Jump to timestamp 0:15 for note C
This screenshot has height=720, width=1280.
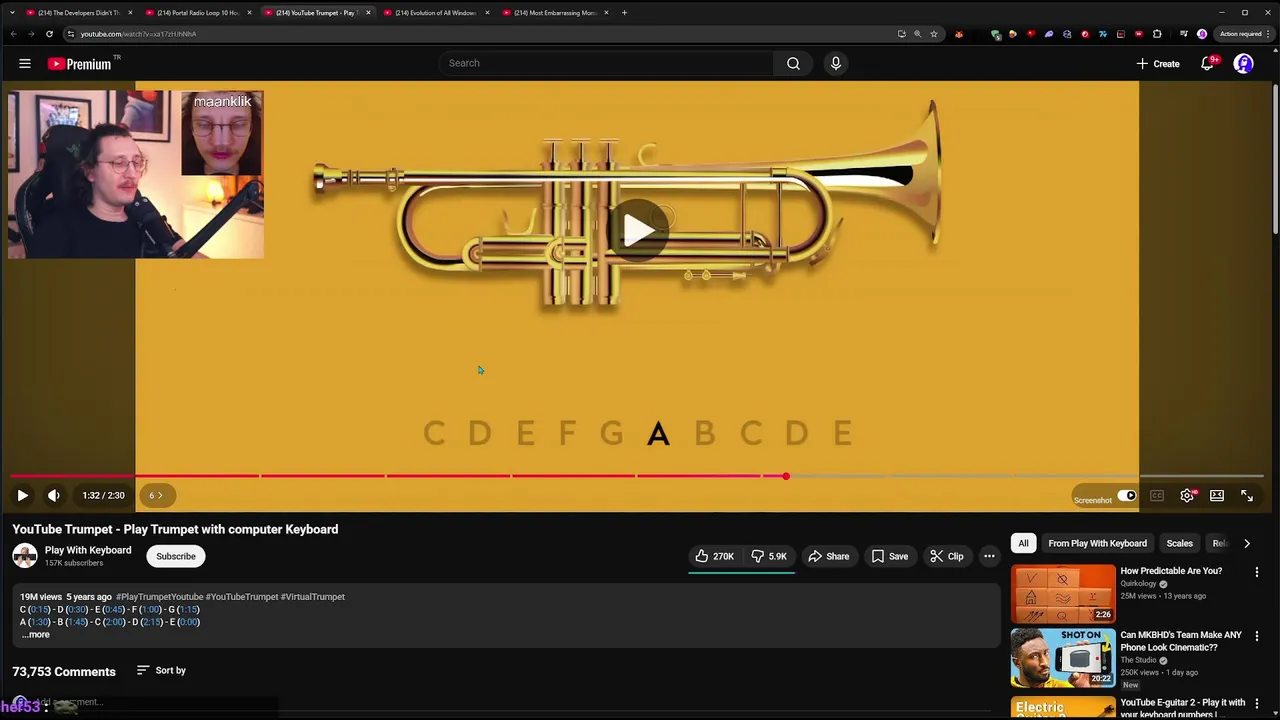pos(39,609)
